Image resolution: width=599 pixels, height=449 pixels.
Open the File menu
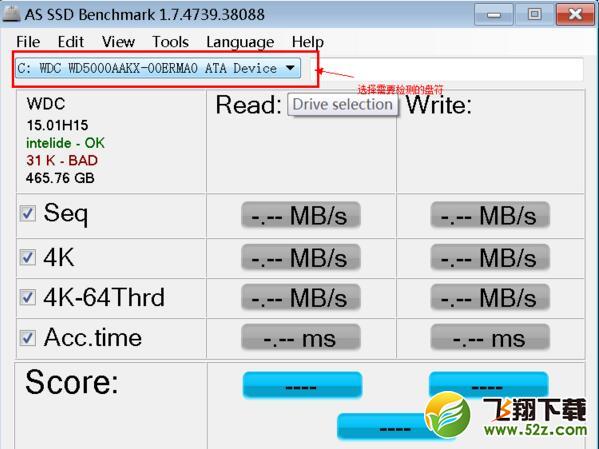28,42
